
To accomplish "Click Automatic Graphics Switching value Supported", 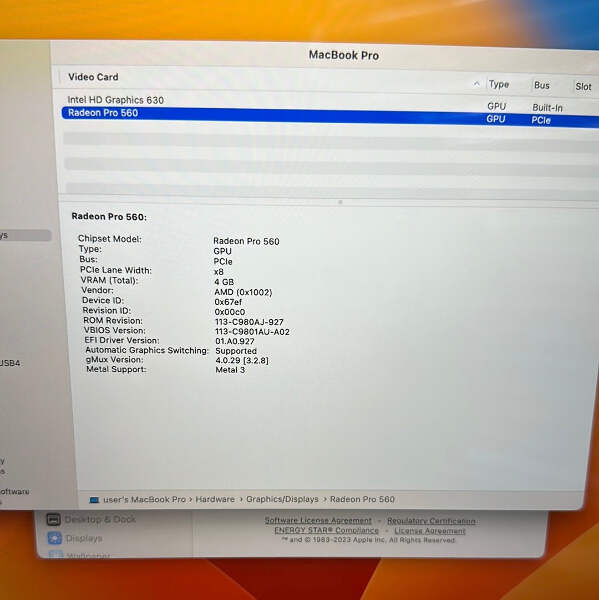I will coord(236,351).
